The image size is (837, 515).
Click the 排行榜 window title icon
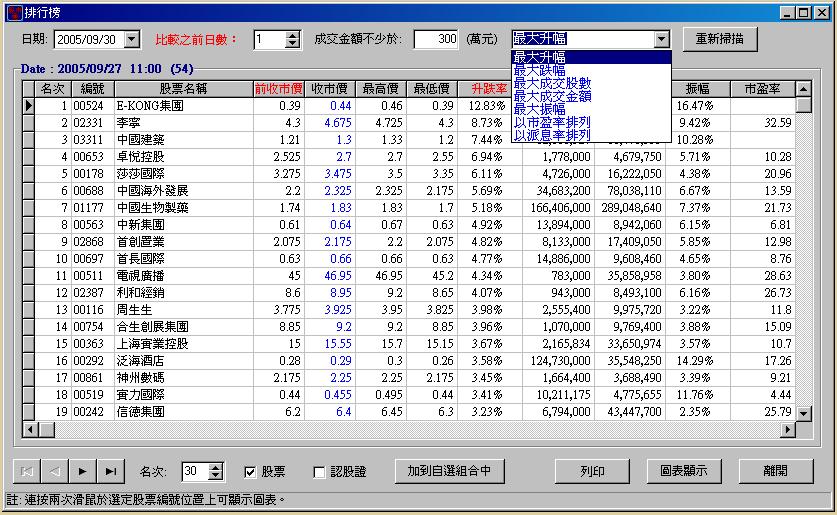[15, 12]
